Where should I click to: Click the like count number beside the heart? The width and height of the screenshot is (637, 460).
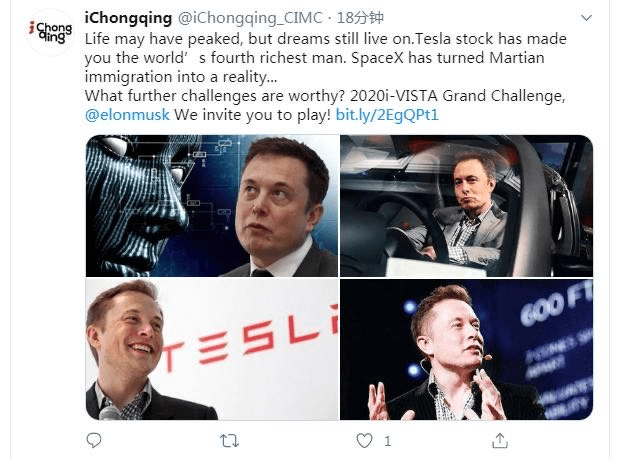(x=387, y=440)
